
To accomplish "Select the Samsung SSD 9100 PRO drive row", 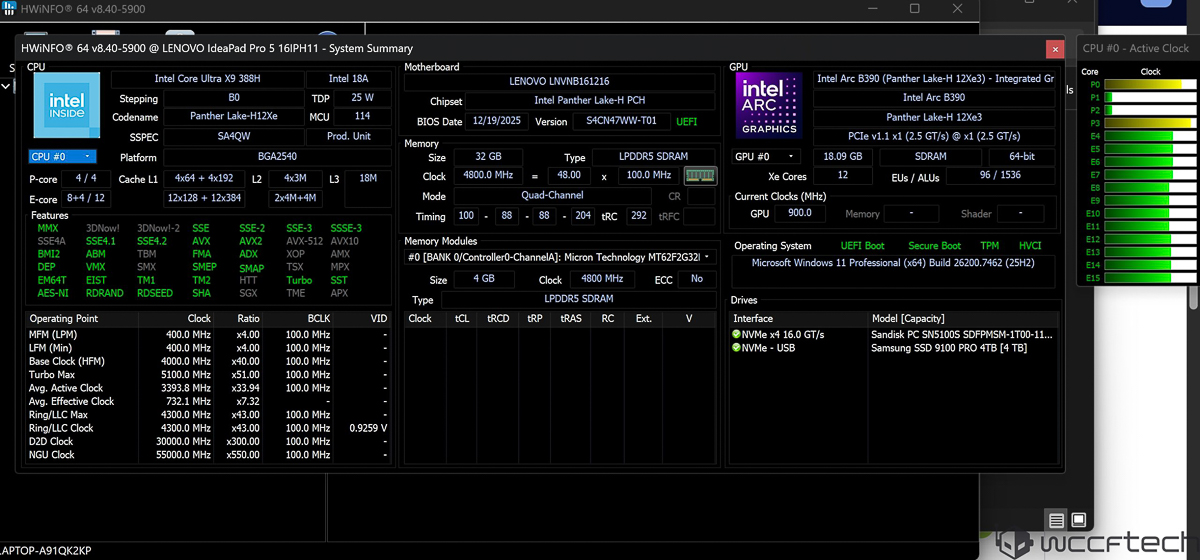I will (948, 348).
